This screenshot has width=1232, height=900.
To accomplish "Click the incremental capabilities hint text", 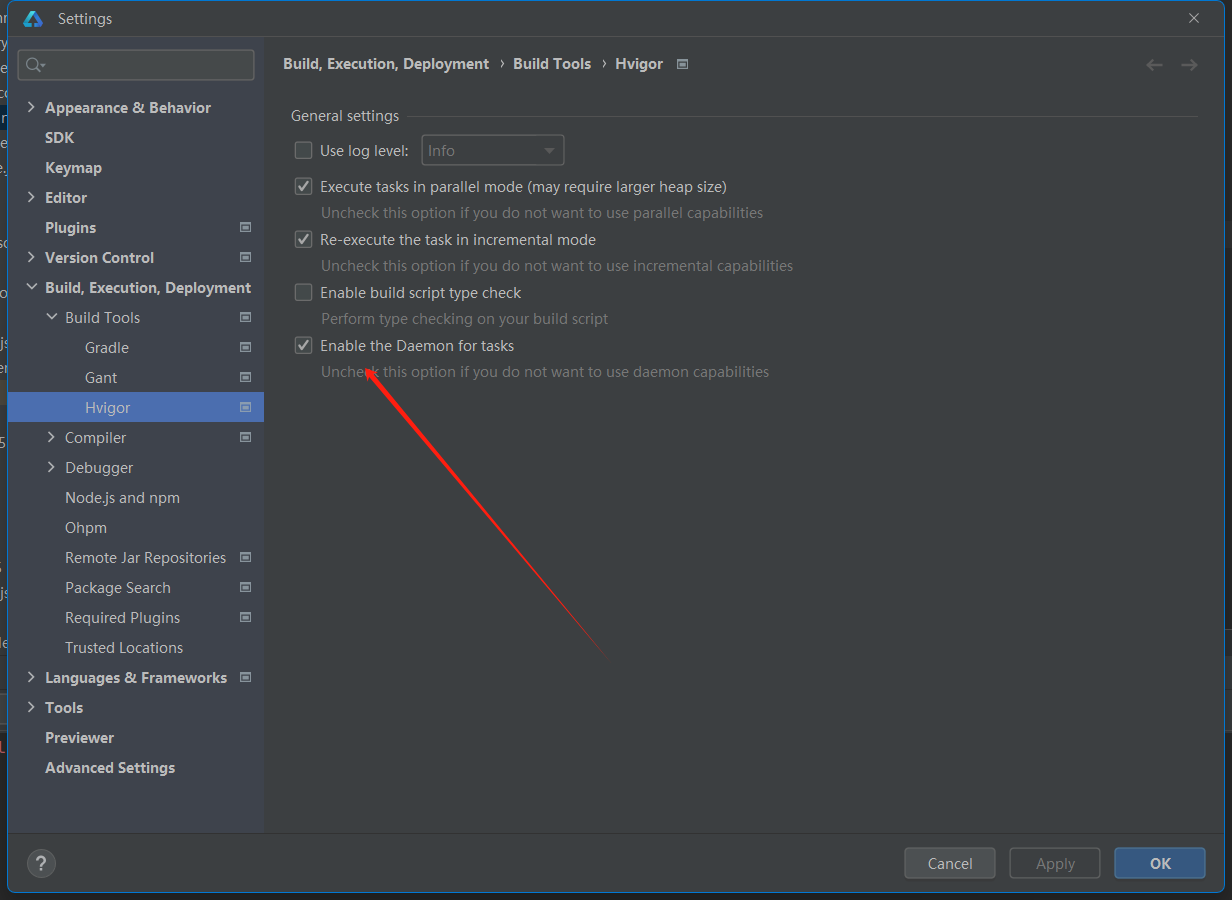I will click(557, 266).
